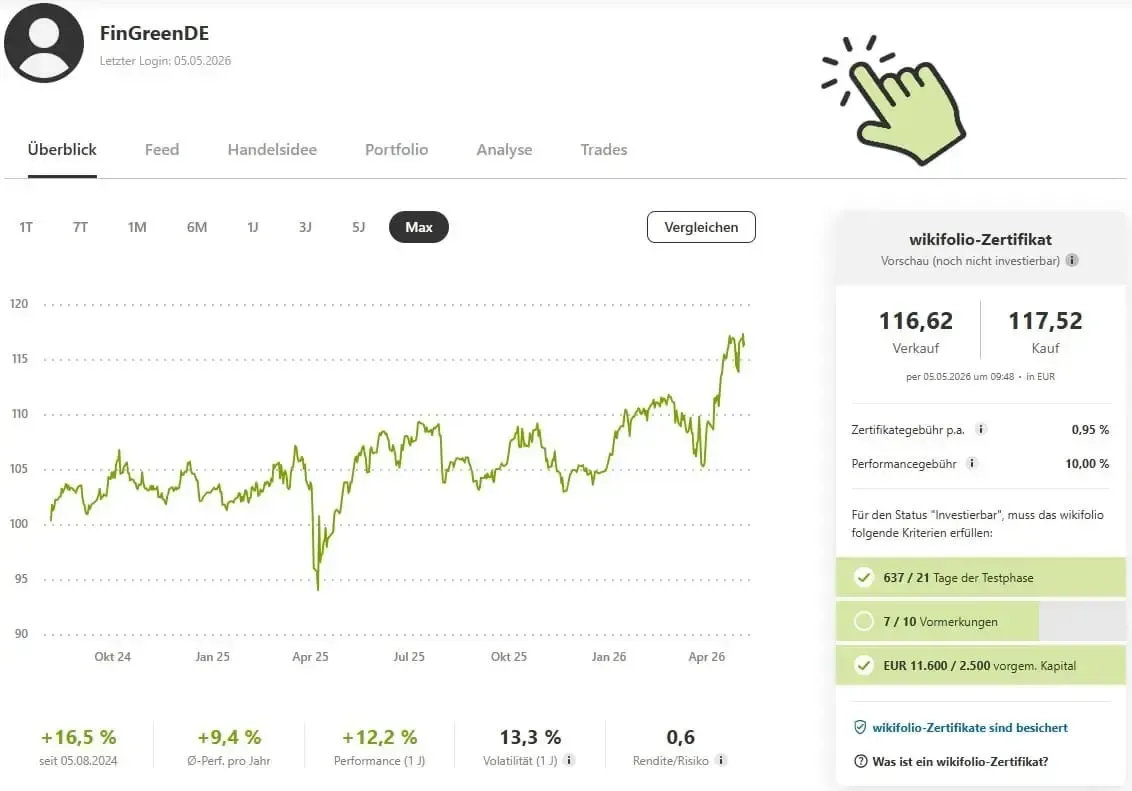Switch chart range to 1J
The image size is (1132, 791).
[x=253, y=227]
